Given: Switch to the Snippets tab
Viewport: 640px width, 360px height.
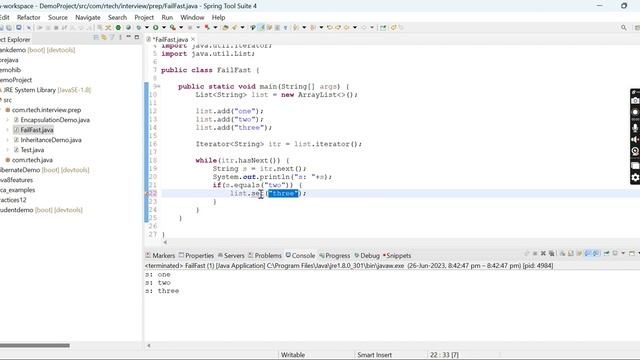Looking at the screenshot, I should point(397,256).
